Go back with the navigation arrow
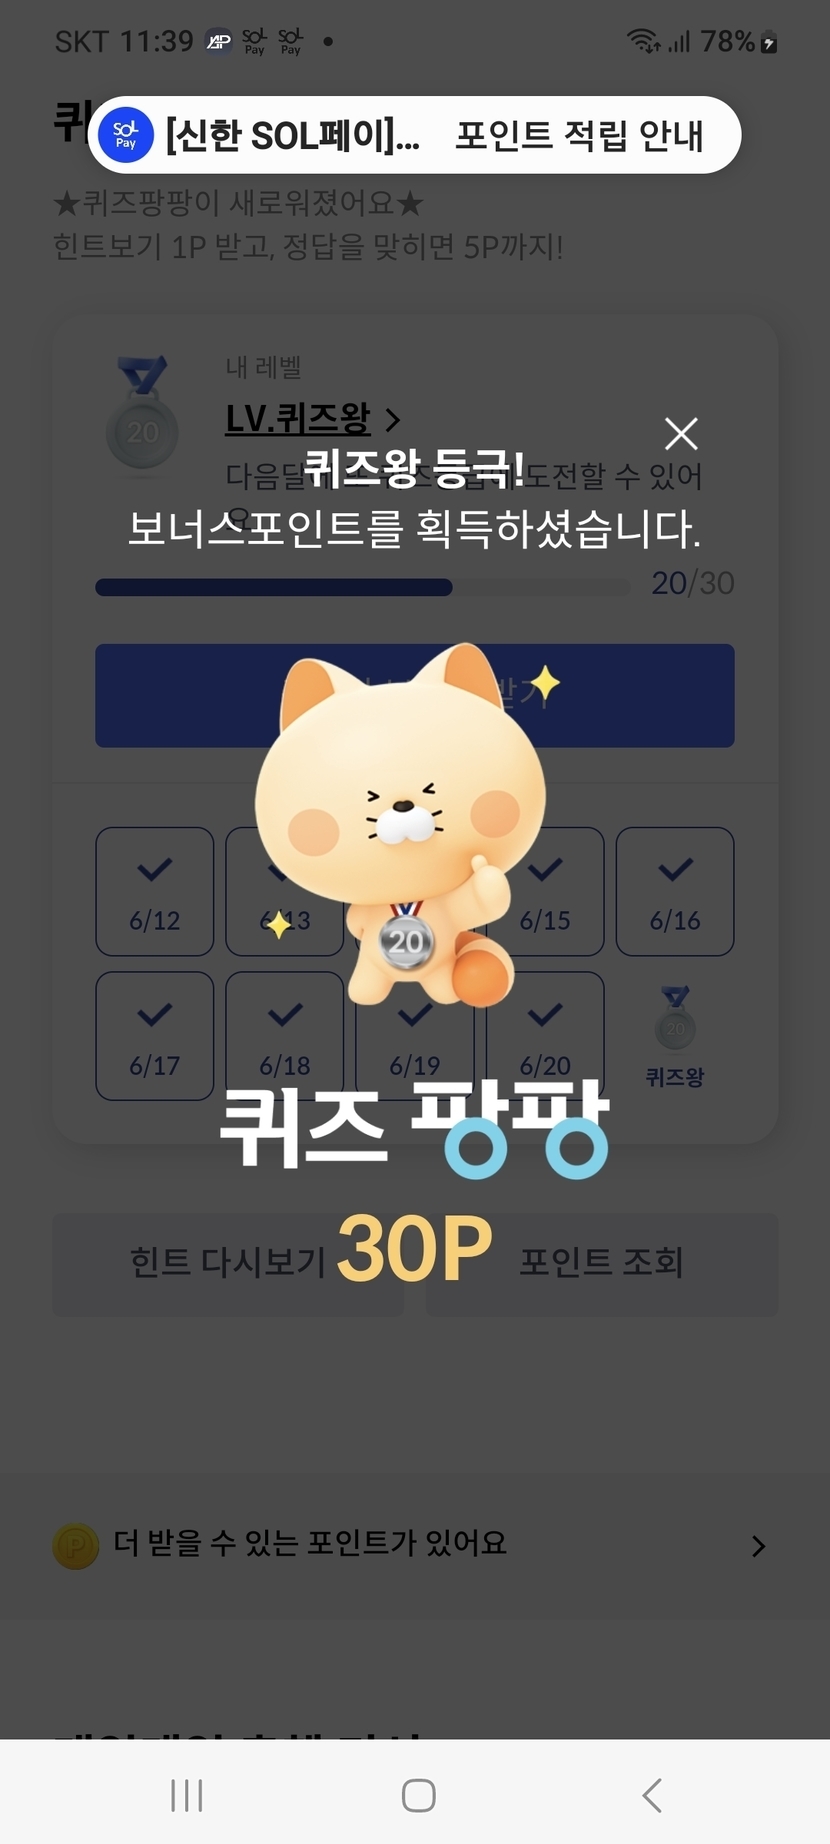Image resolution: width=830 pixels, height=1844 pixels. tap(652, 1795)
